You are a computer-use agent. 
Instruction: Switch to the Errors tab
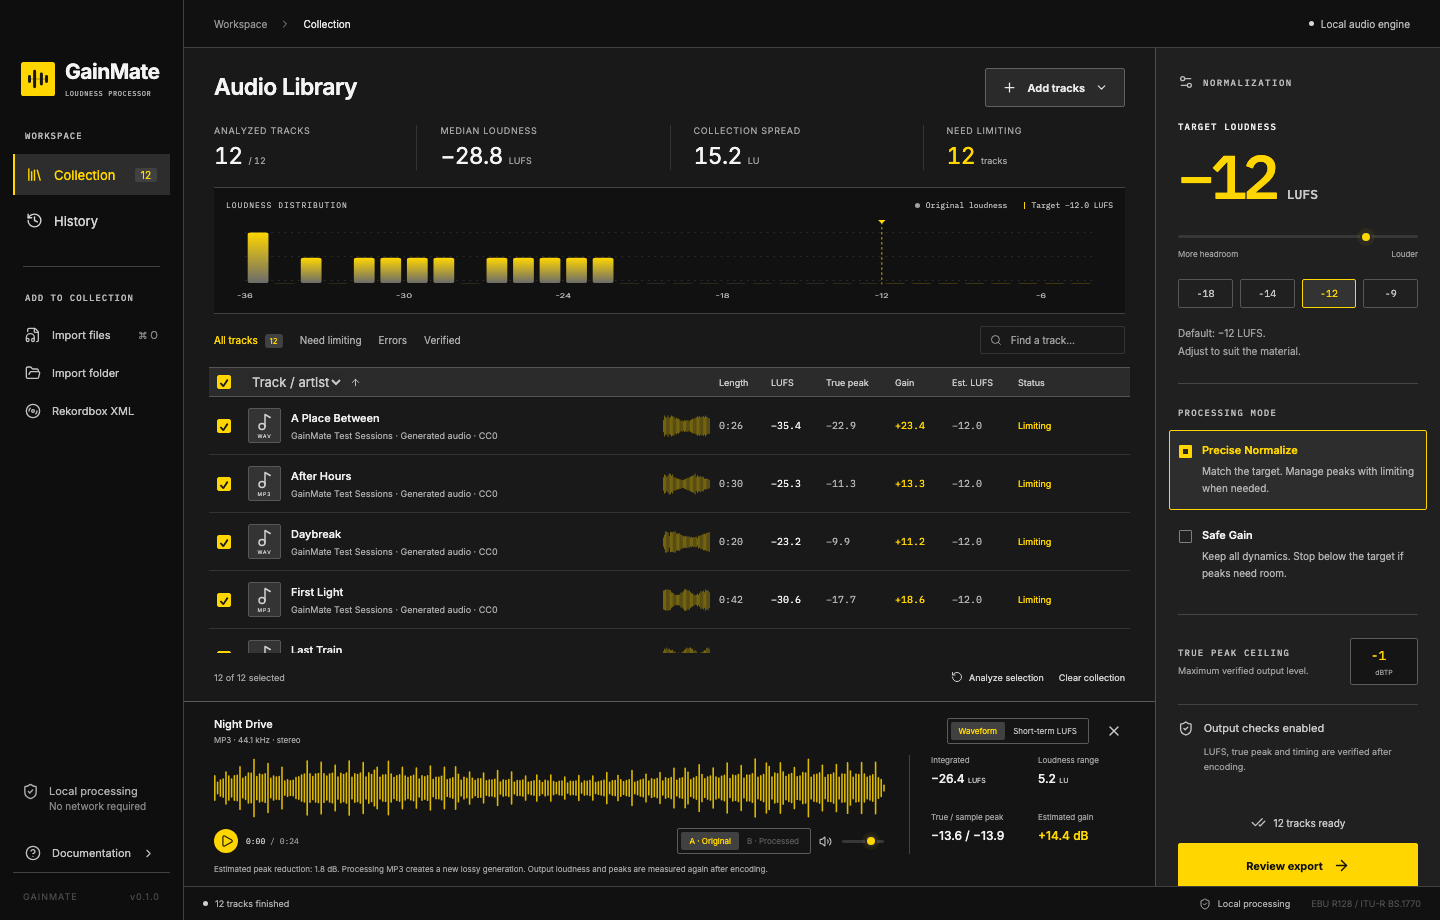[393, 340]
